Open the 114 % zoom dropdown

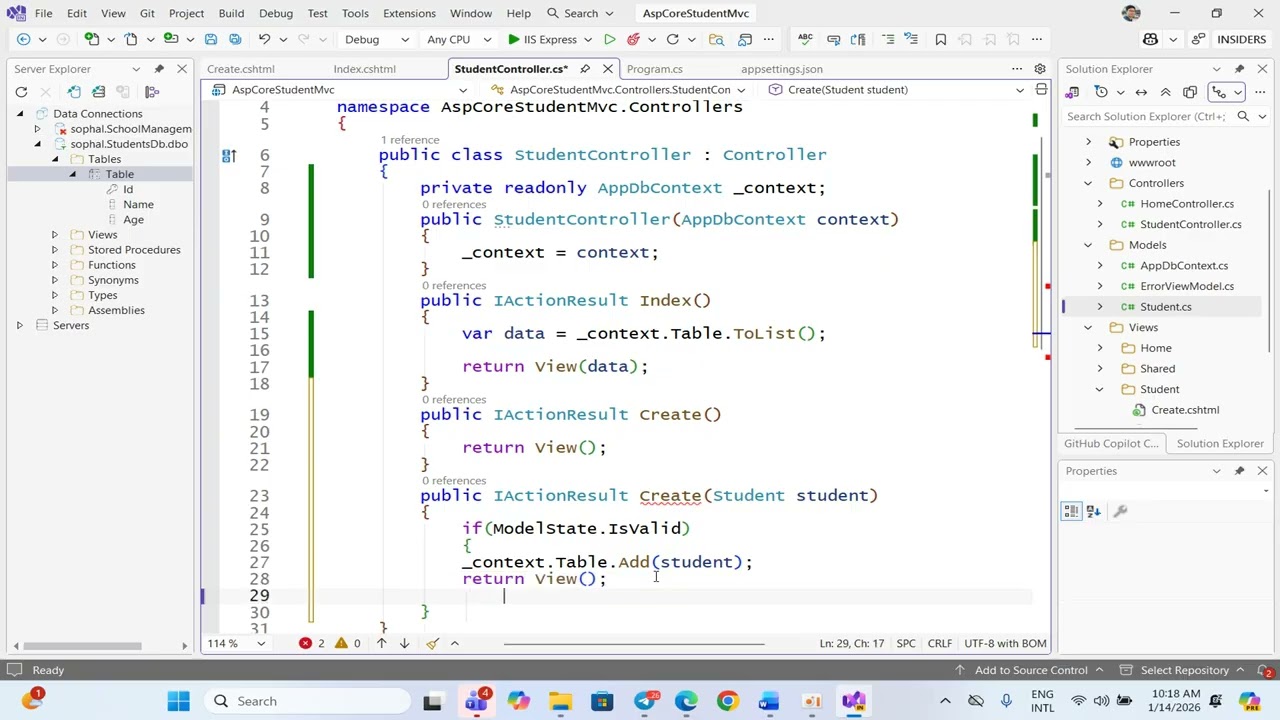pyautogui.click(x=236, y=643)
